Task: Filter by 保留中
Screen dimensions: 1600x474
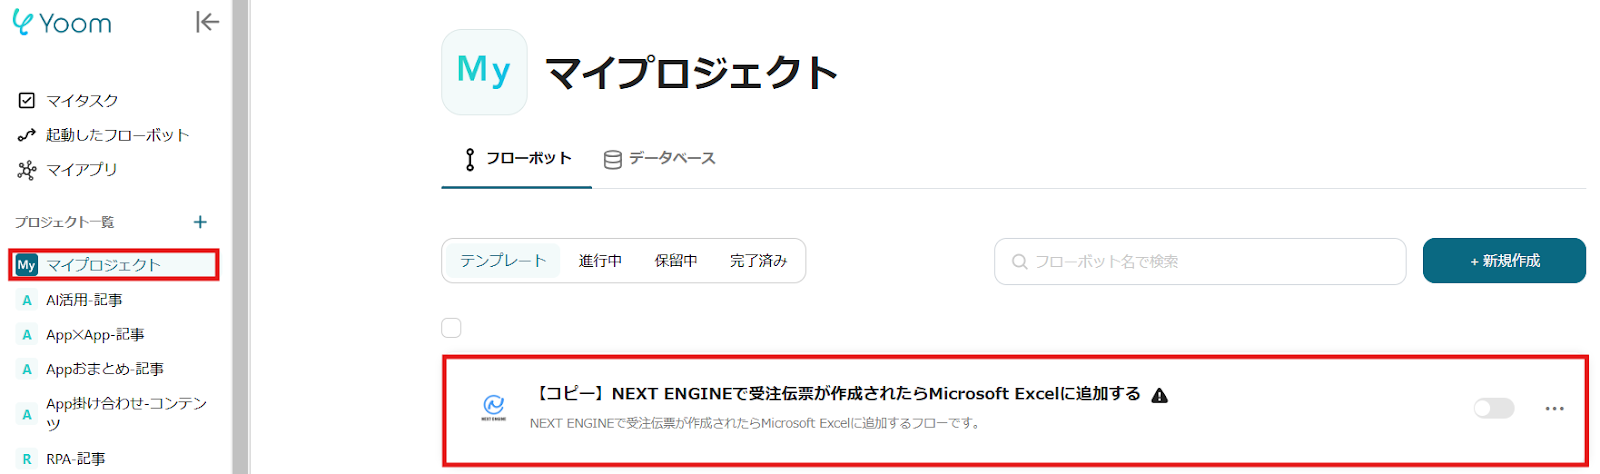Action: click(676, 261)
